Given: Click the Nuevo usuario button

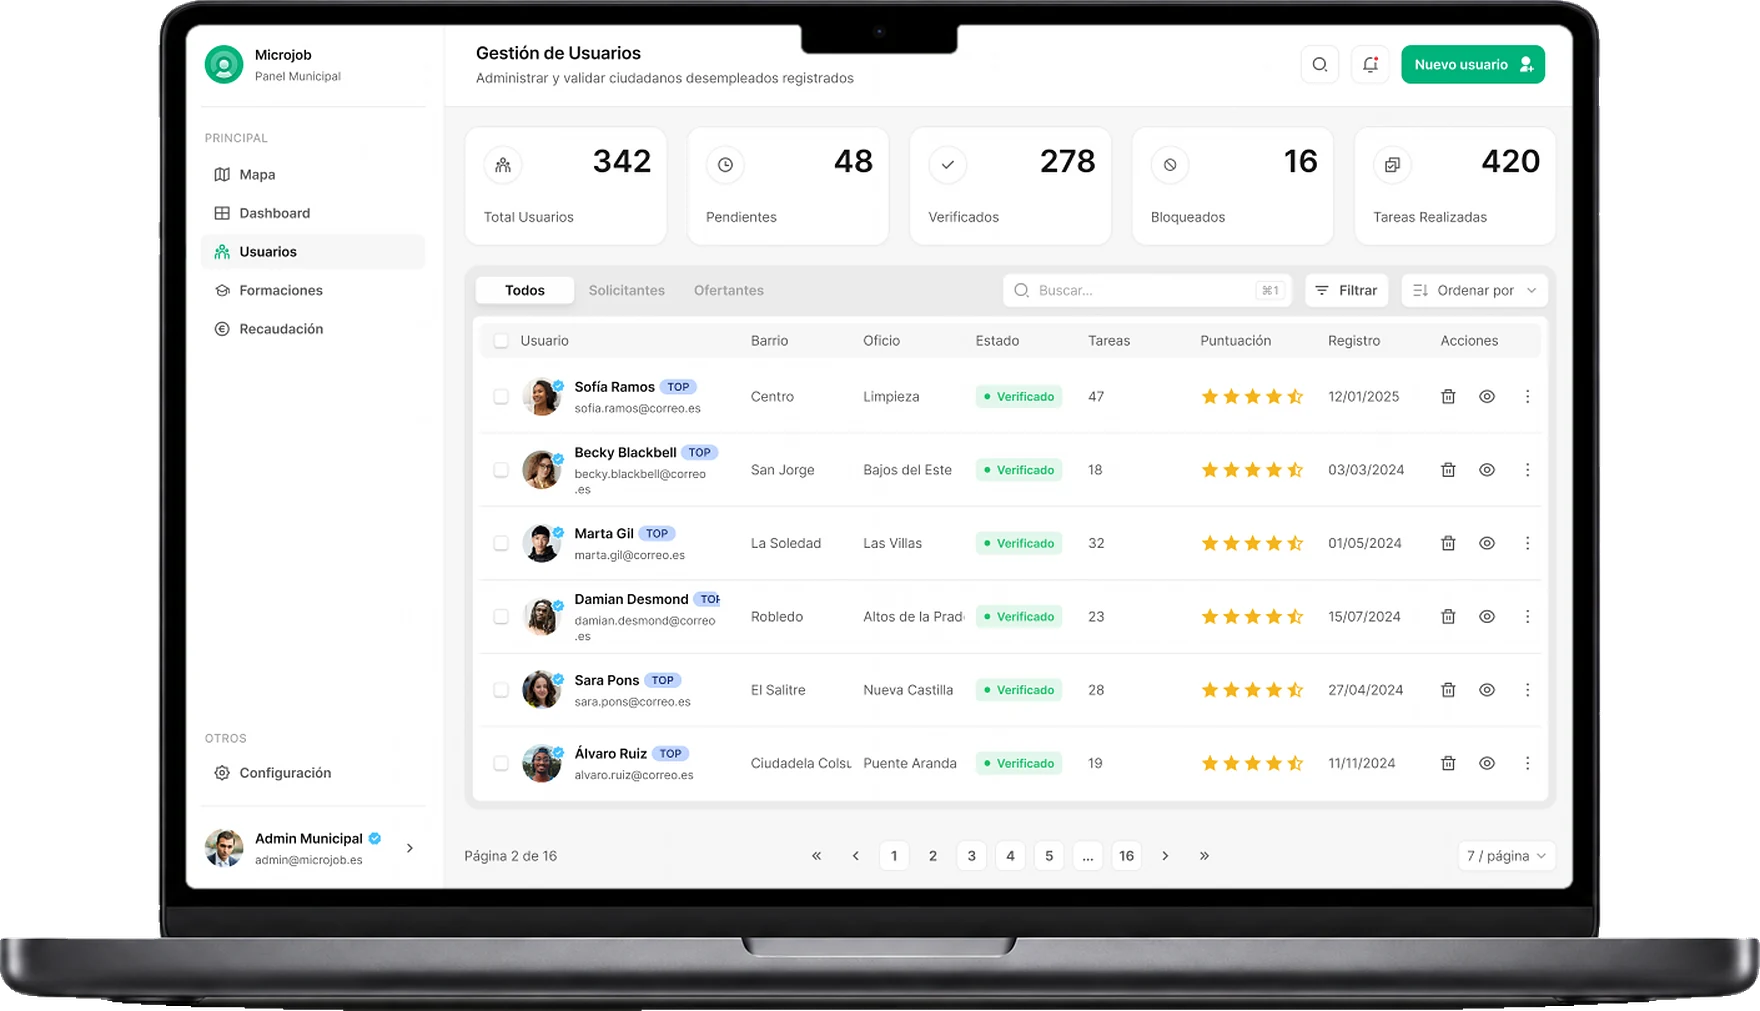Looking at the screenshot, I should pyautogui.click(x=1473, y=65).
